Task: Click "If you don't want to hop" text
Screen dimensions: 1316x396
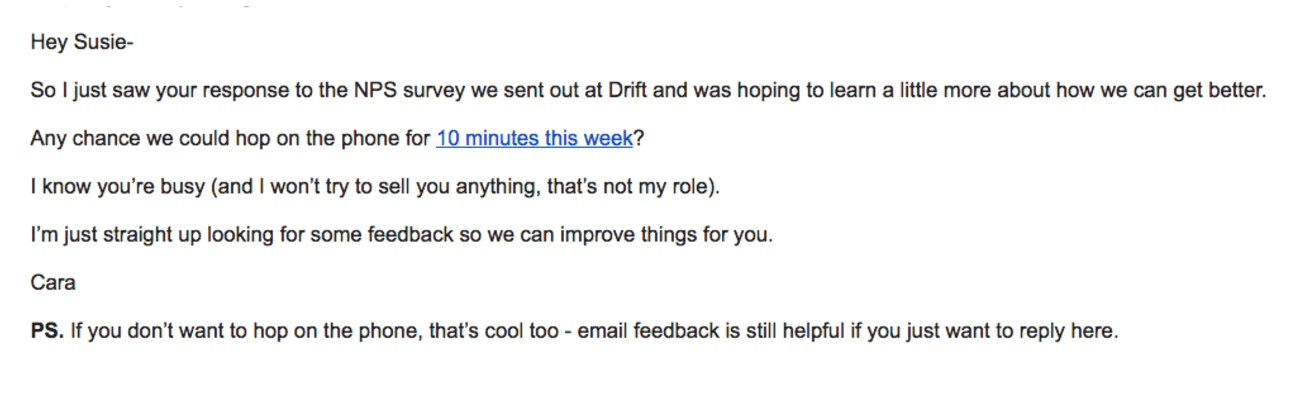Action: (176, 331)
